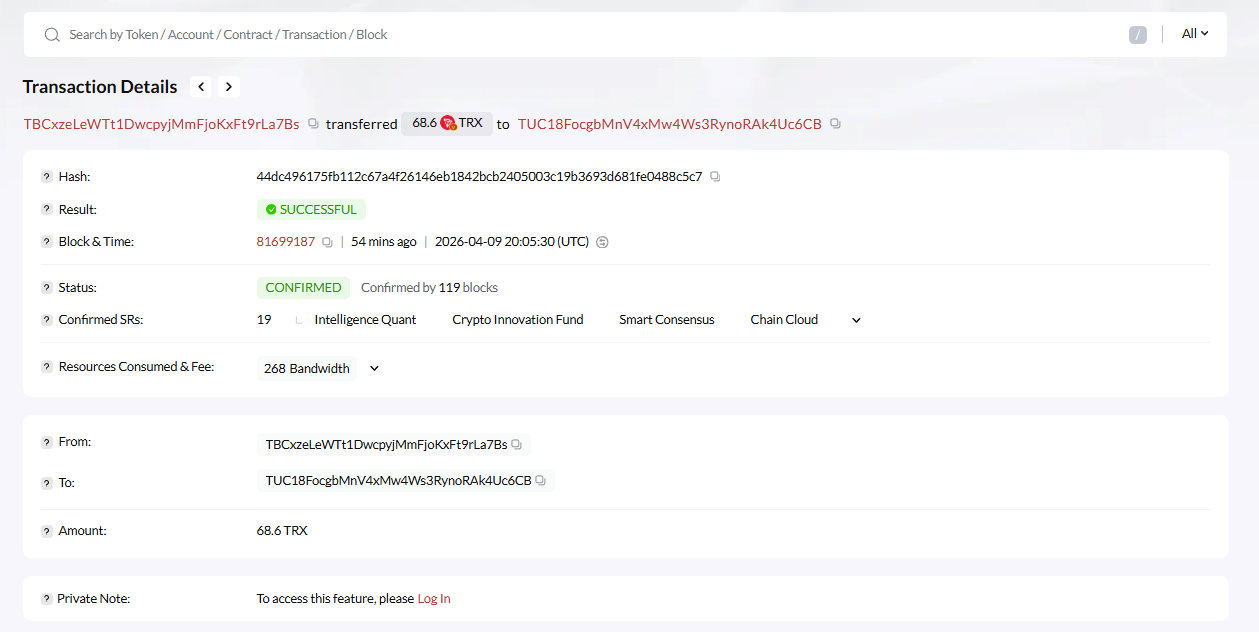Expand the Confirmed SRs list
Image resolution: width=1259 pixels, height=632 pixels.
[x=856, y=320]
